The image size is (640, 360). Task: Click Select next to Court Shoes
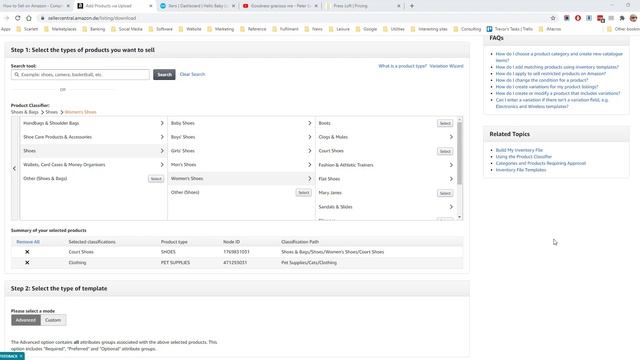click(x=445, y=151)
